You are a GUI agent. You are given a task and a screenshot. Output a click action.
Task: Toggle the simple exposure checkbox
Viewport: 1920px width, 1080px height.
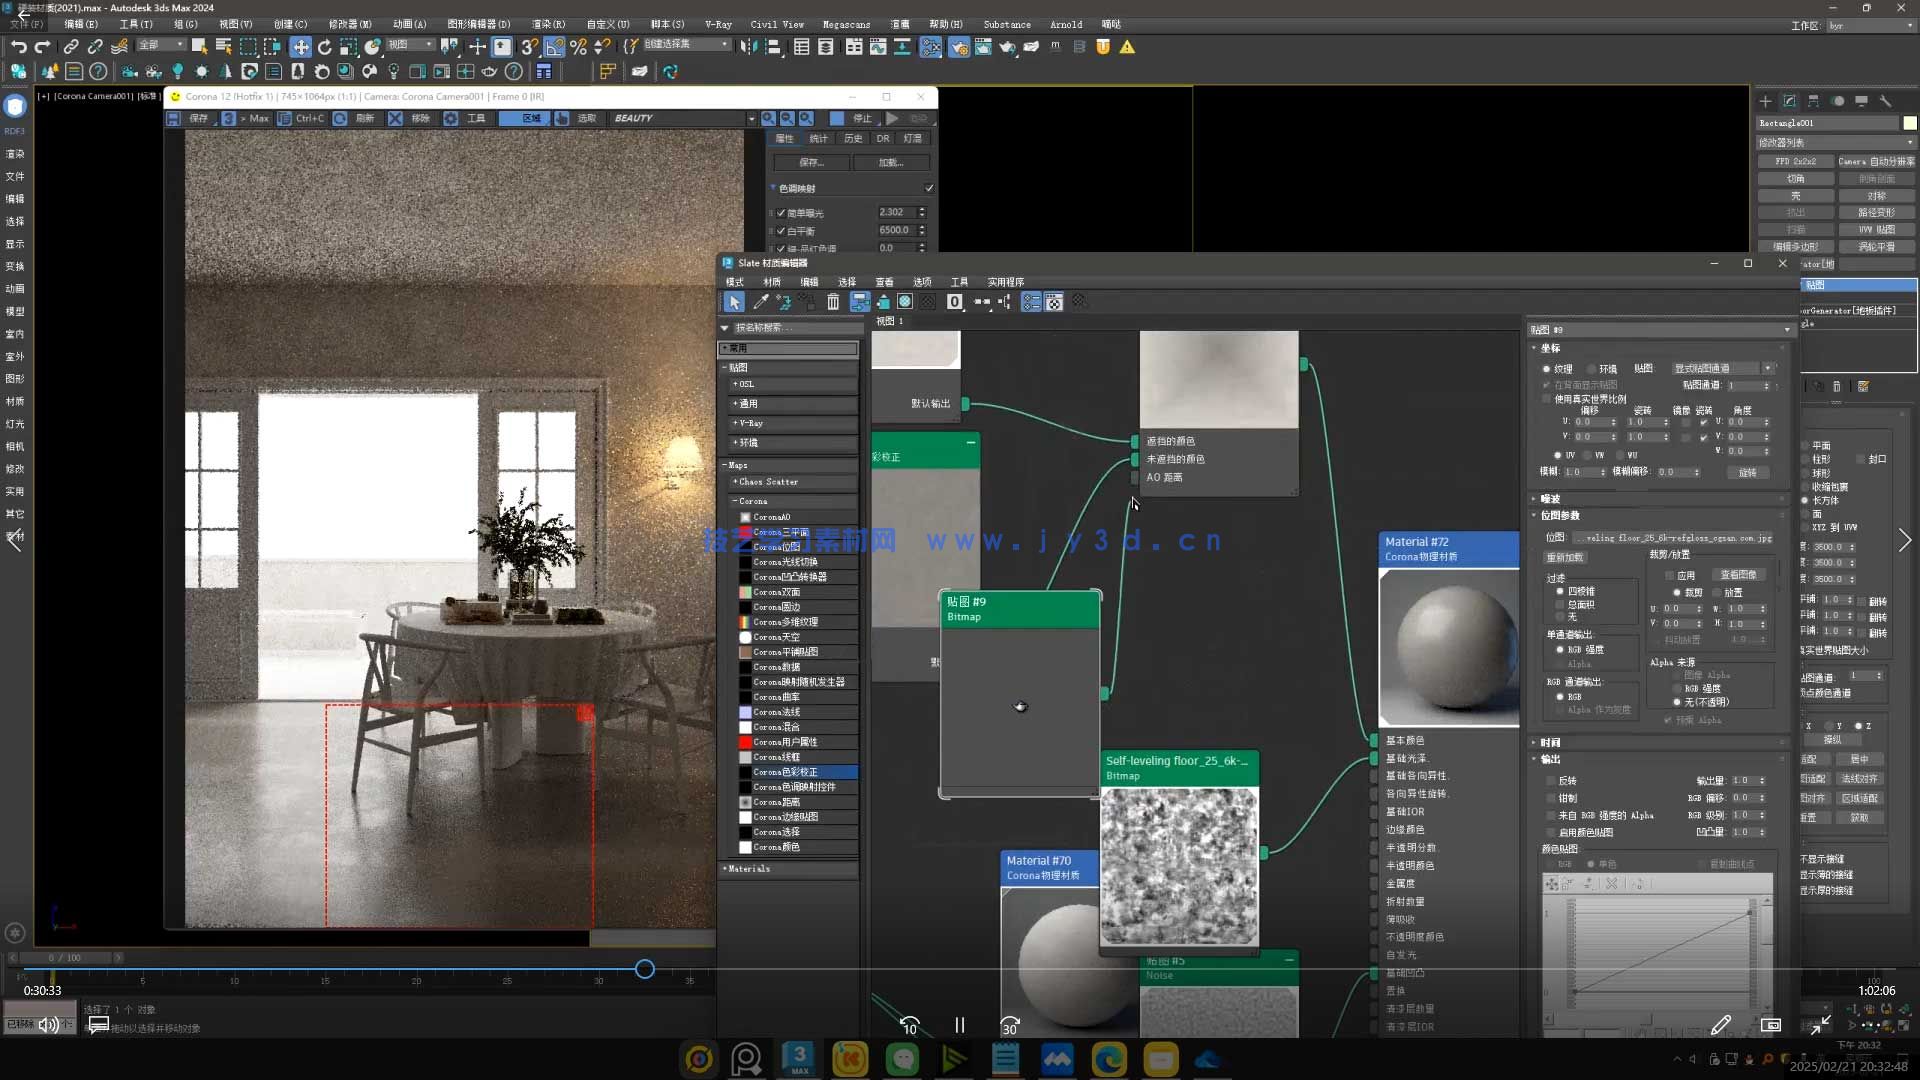781,213
